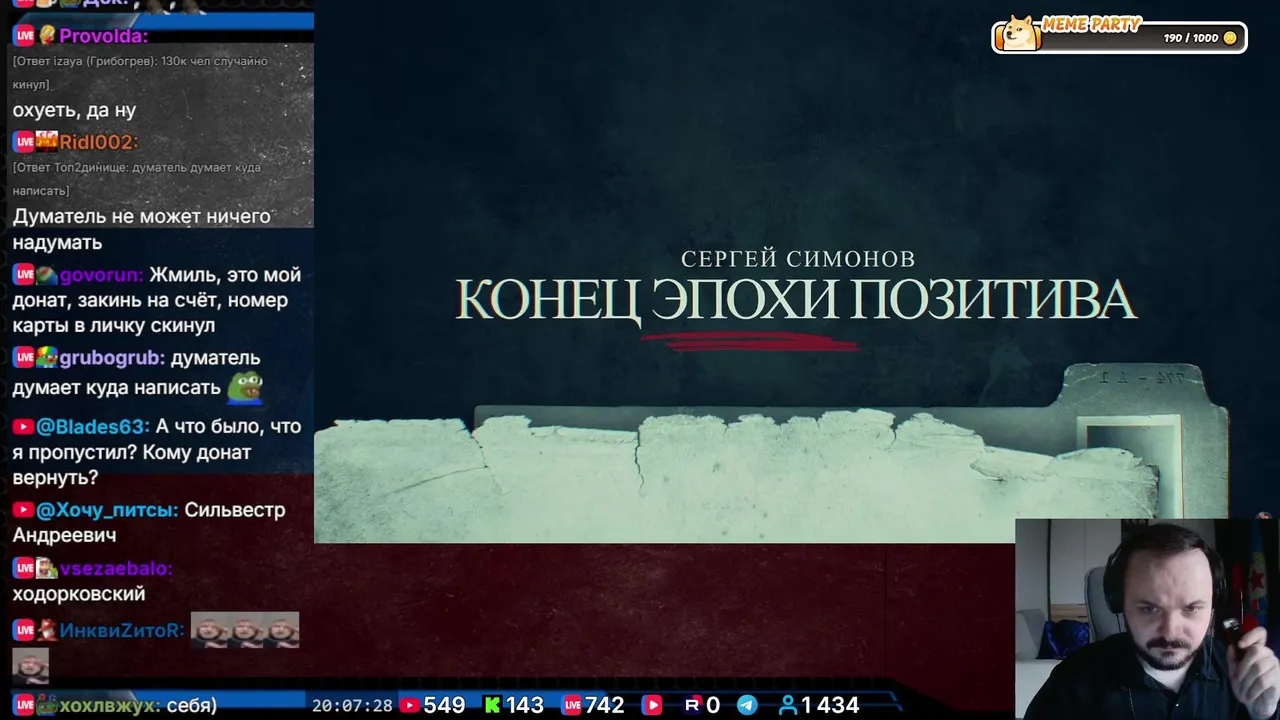Click the viewer count 742

coord(605,706)
